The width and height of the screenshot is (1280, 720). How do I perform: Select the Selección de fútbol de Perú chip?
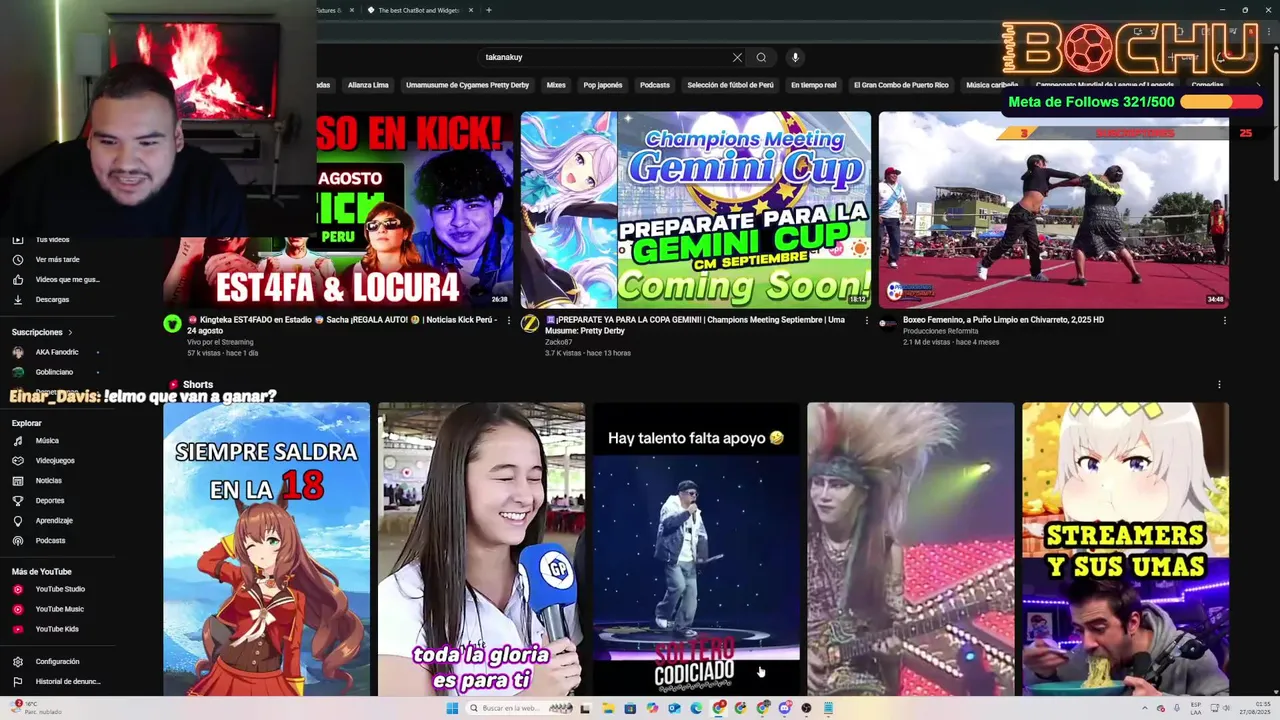[730, 85]
